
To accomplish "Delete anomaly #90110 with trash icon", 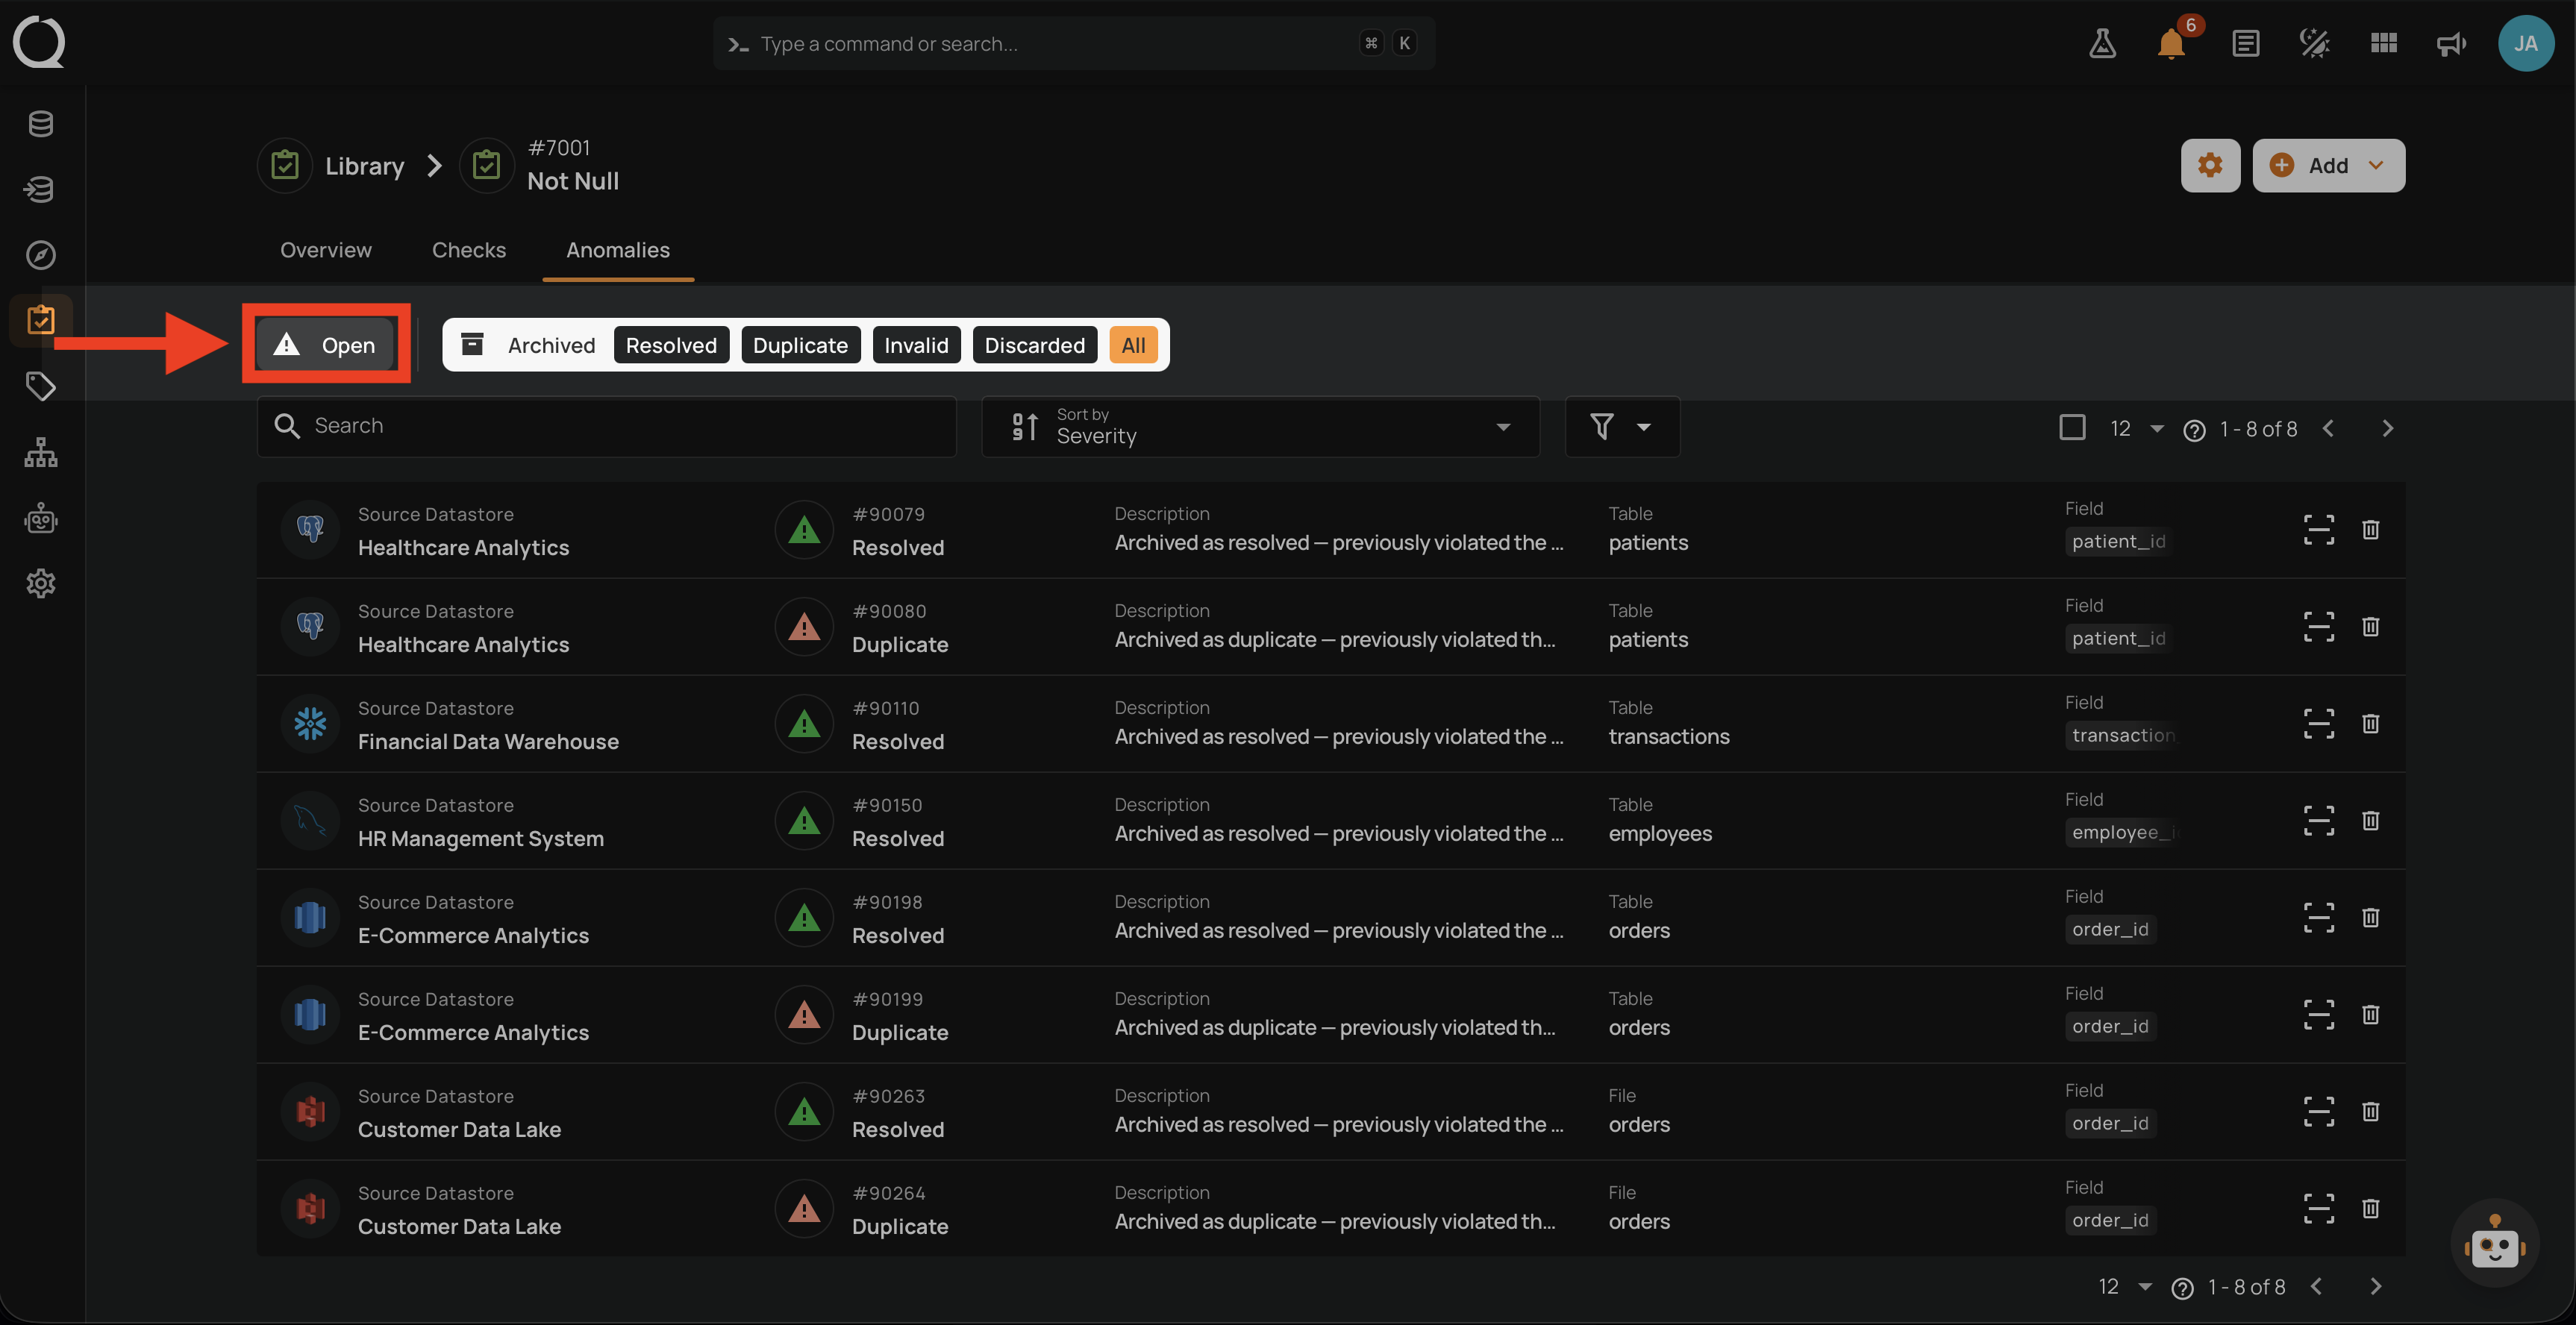I will [2370, 724].
